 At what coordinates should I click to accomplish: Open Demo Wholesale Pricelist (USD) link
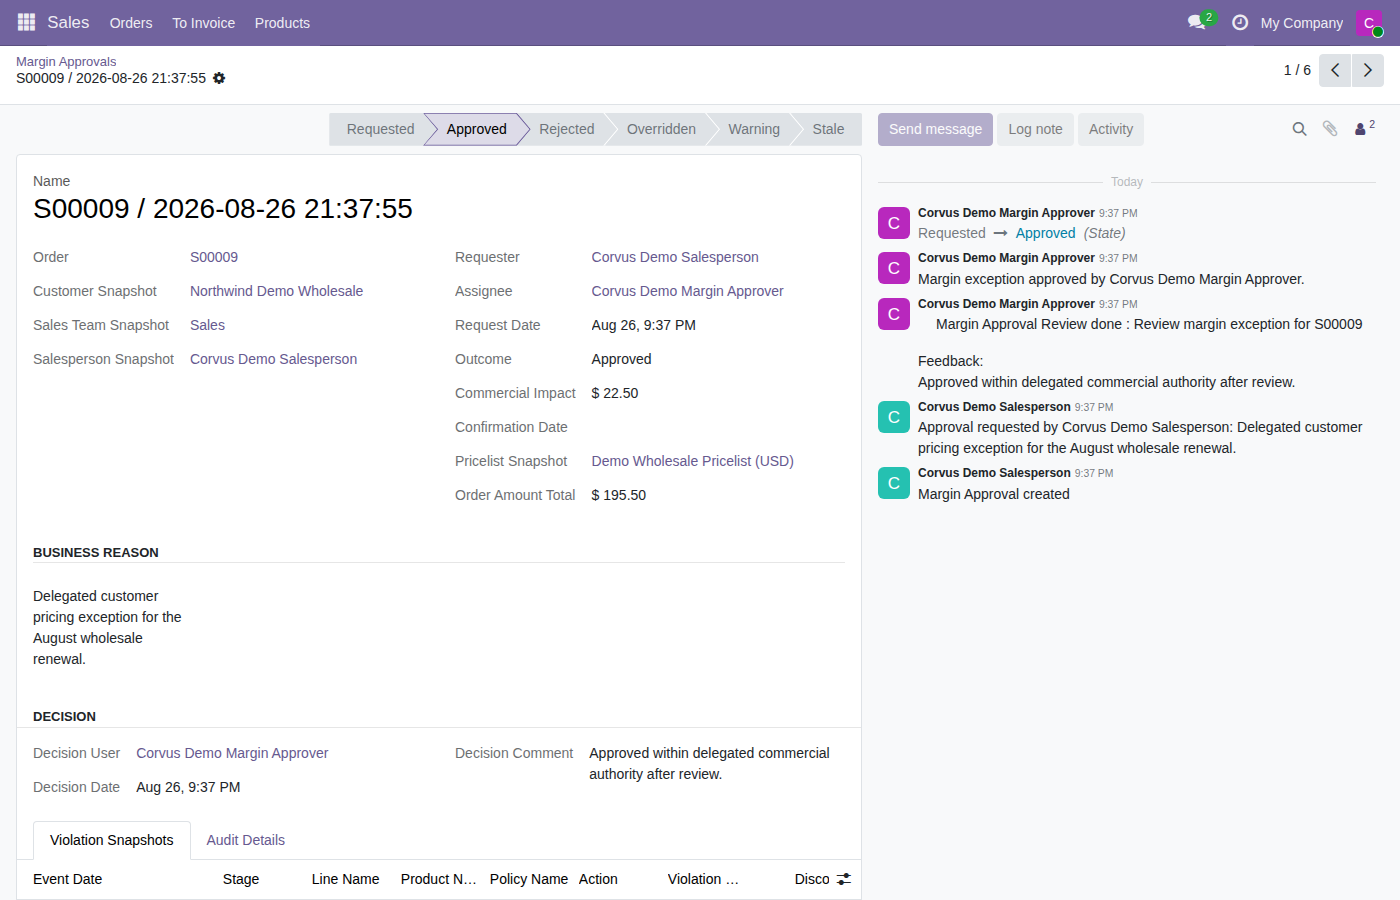[x=692, y=461]
